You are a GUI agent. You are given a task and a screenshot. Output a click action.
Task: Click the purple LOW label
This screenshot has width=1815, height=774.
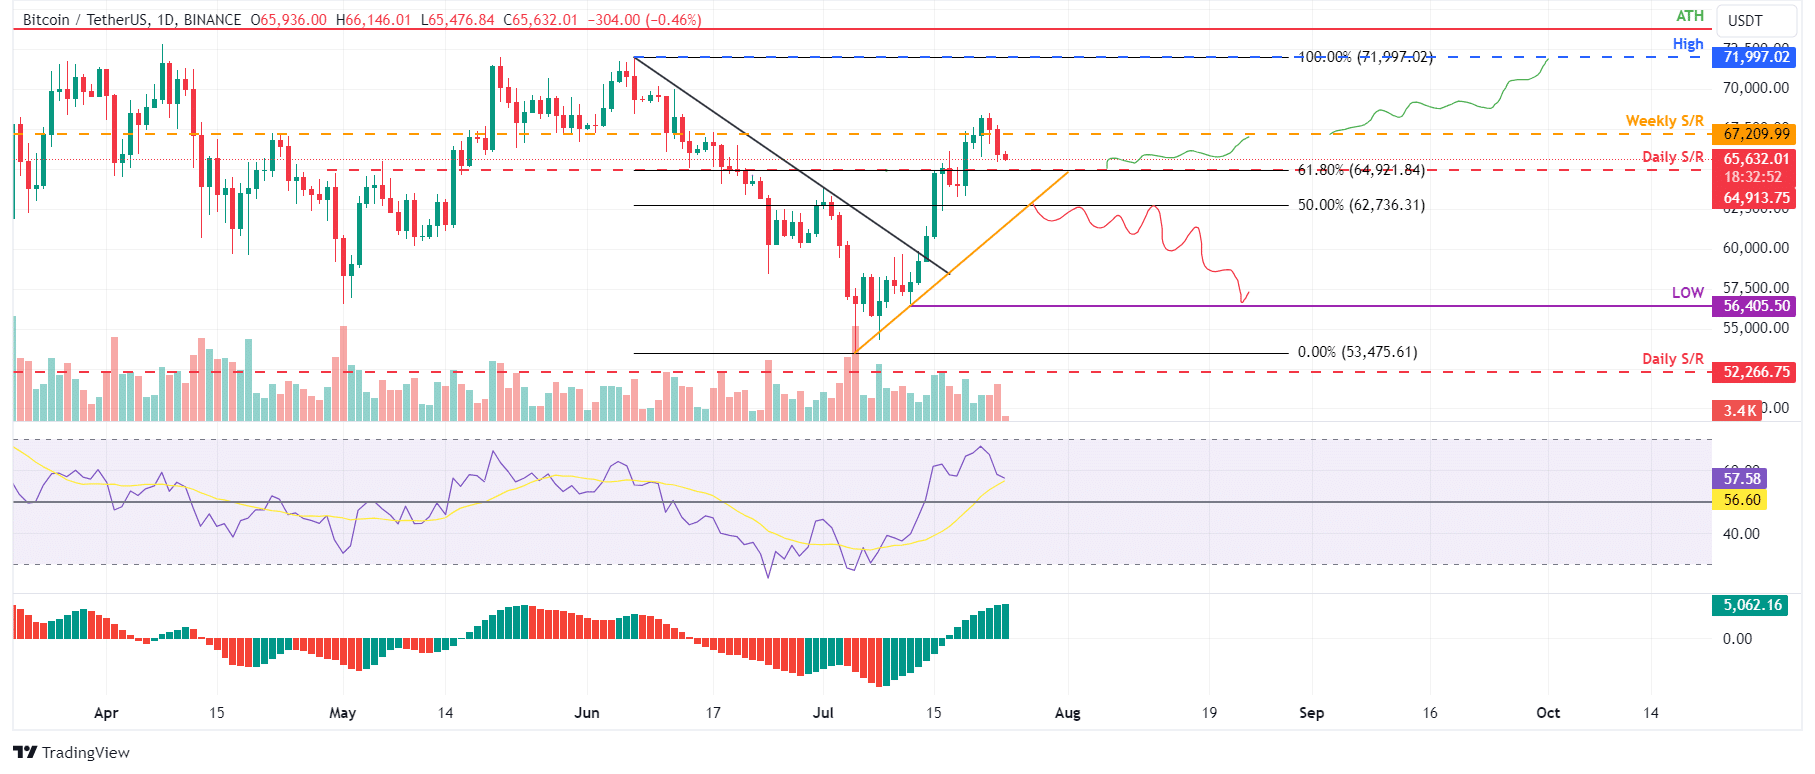1688,293
